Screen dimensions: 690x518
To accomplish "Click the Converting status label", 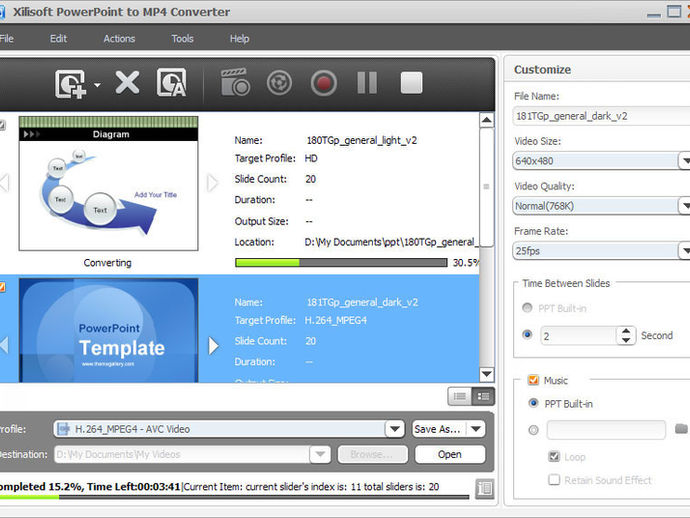I will pos(107,263).
